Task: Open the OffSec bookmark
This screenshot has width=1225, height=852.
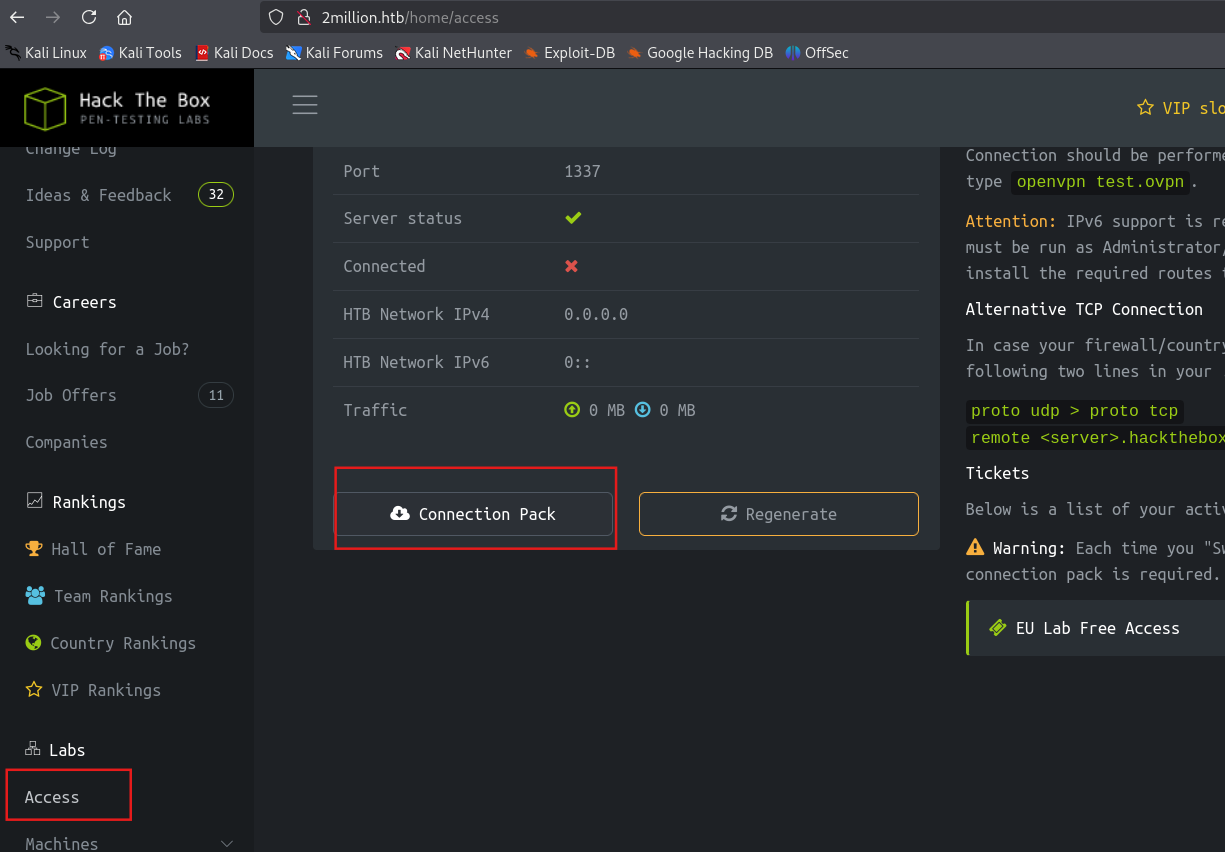Action: click(x=817, y=53)
